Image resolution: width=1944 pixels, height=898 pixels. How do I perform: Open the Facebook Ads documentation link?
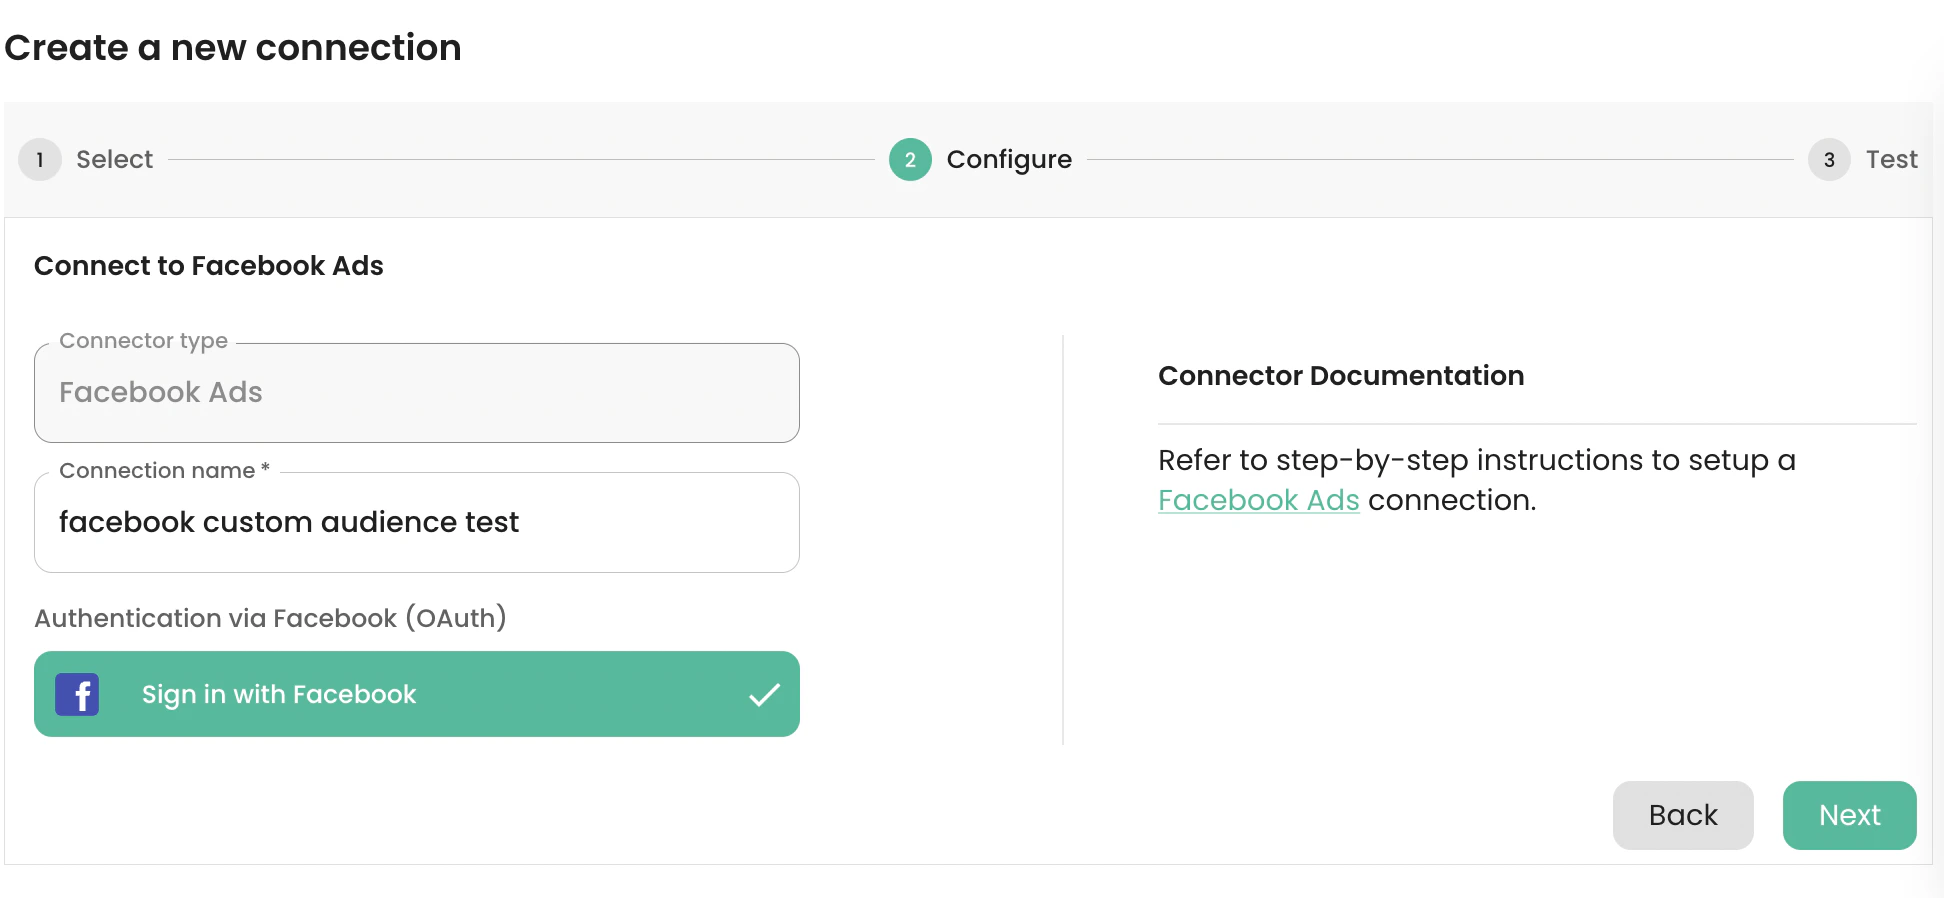tap(1259, 500)
